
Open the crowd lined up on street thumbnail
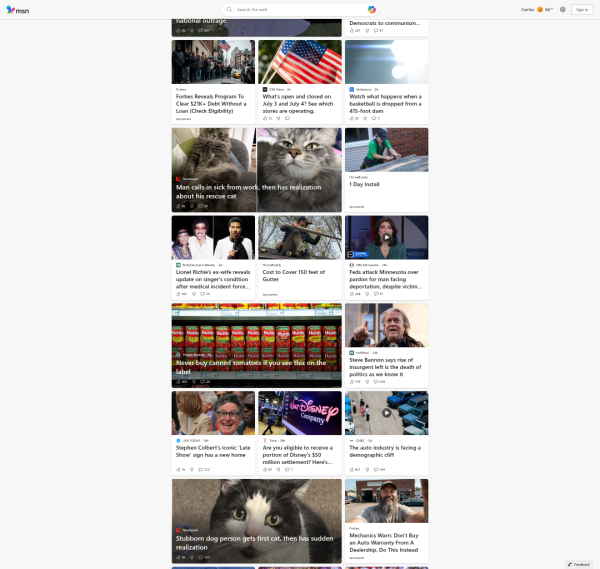[x=213, y=62]
